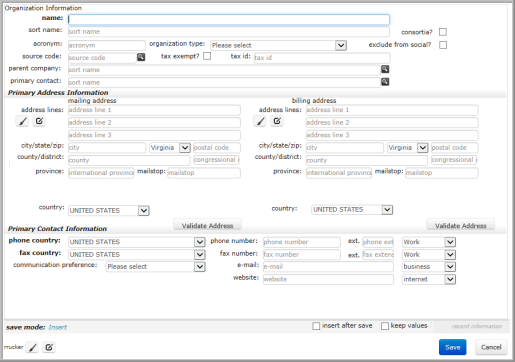515x362 pixels.
Task: Click the website input field
Action: [x=328, y=279]
